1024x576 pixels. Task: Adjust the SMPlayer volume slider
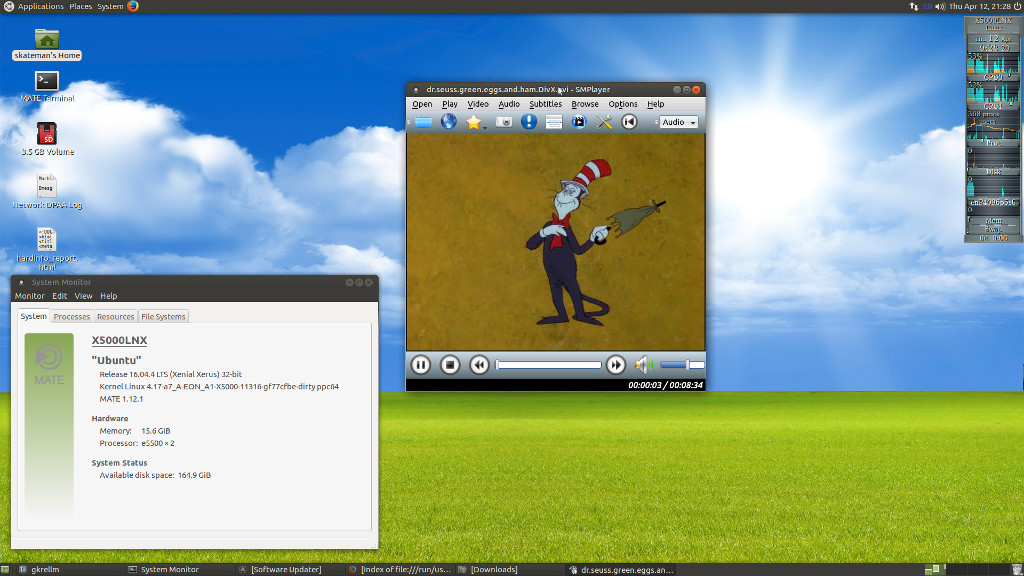[682, 365]
